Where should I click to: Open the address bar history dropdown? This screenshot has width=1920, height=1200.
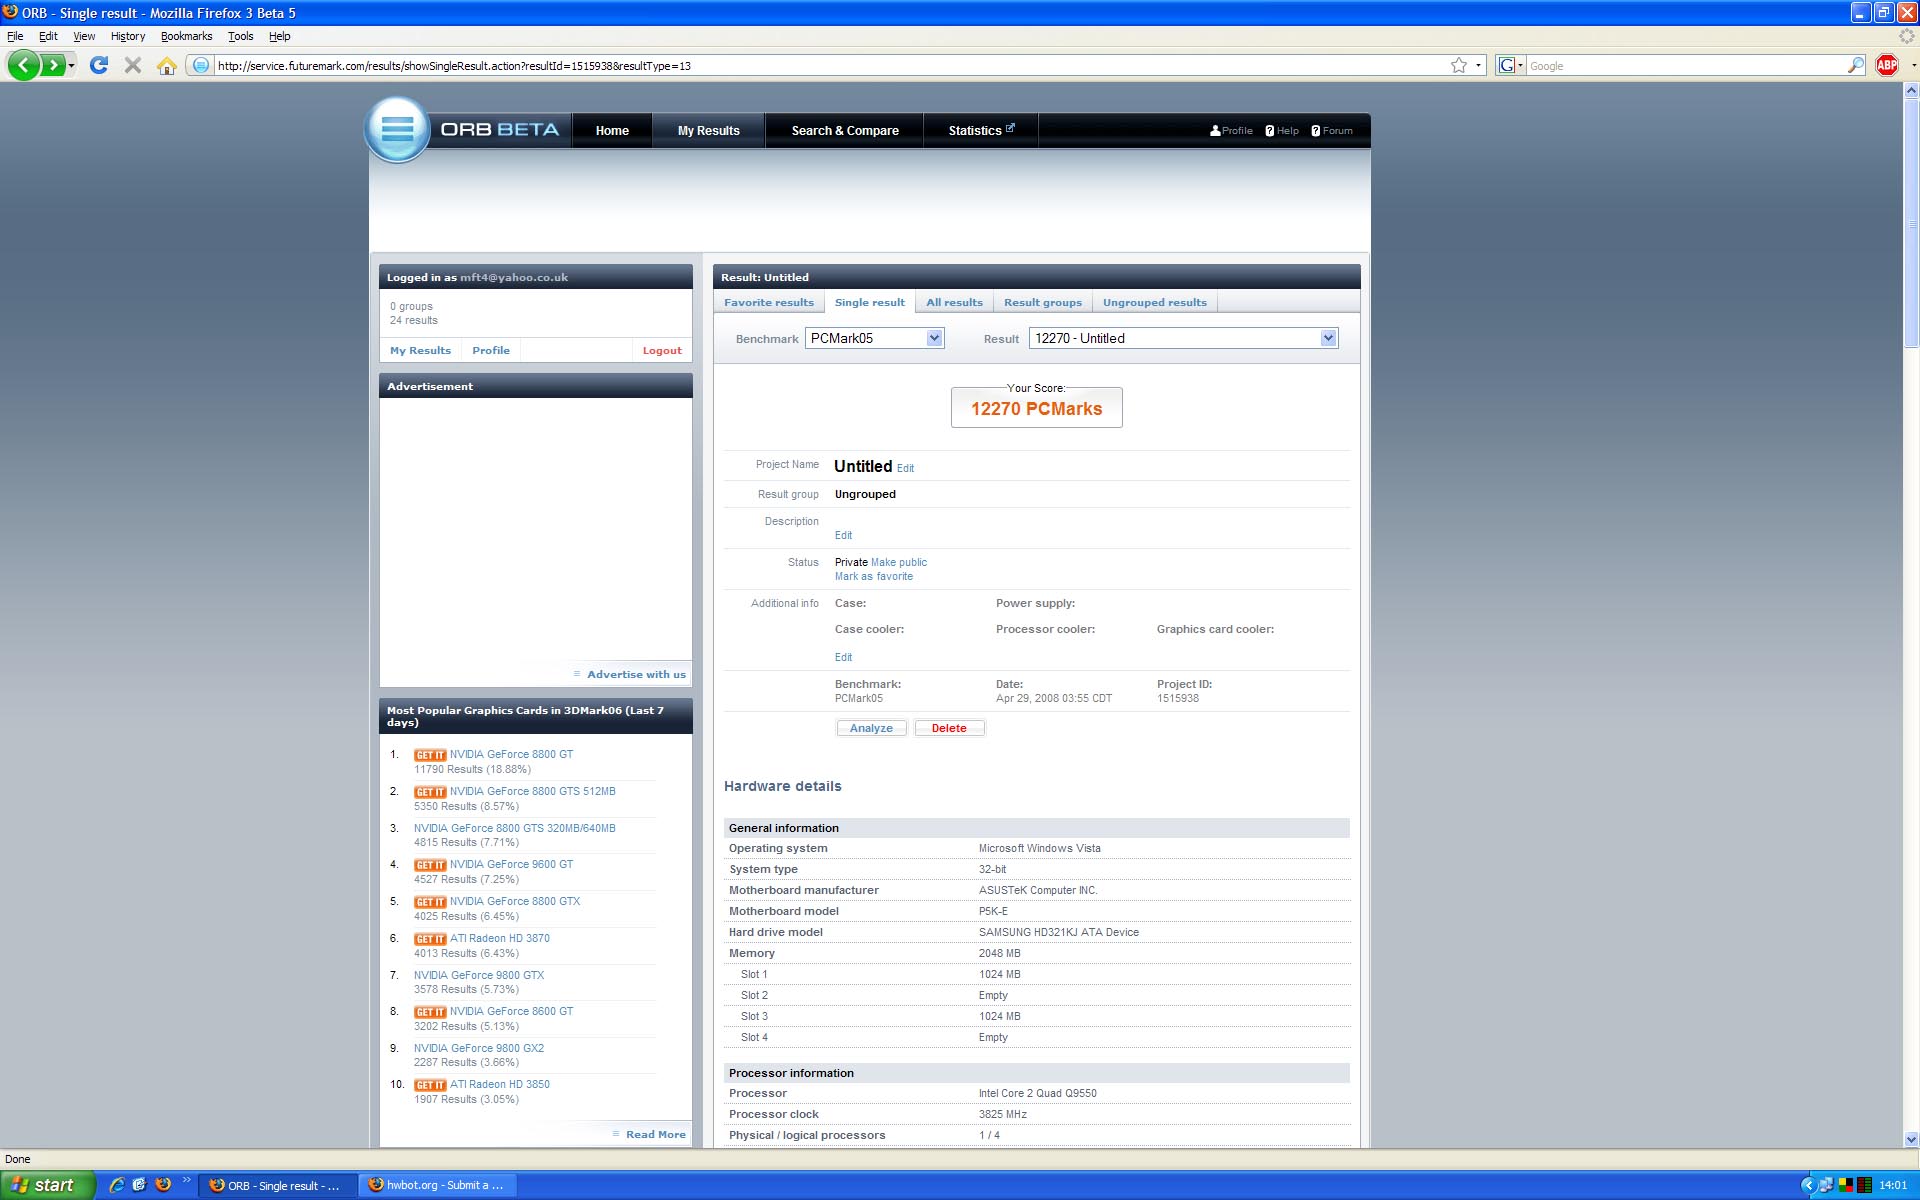(1478, 66)
